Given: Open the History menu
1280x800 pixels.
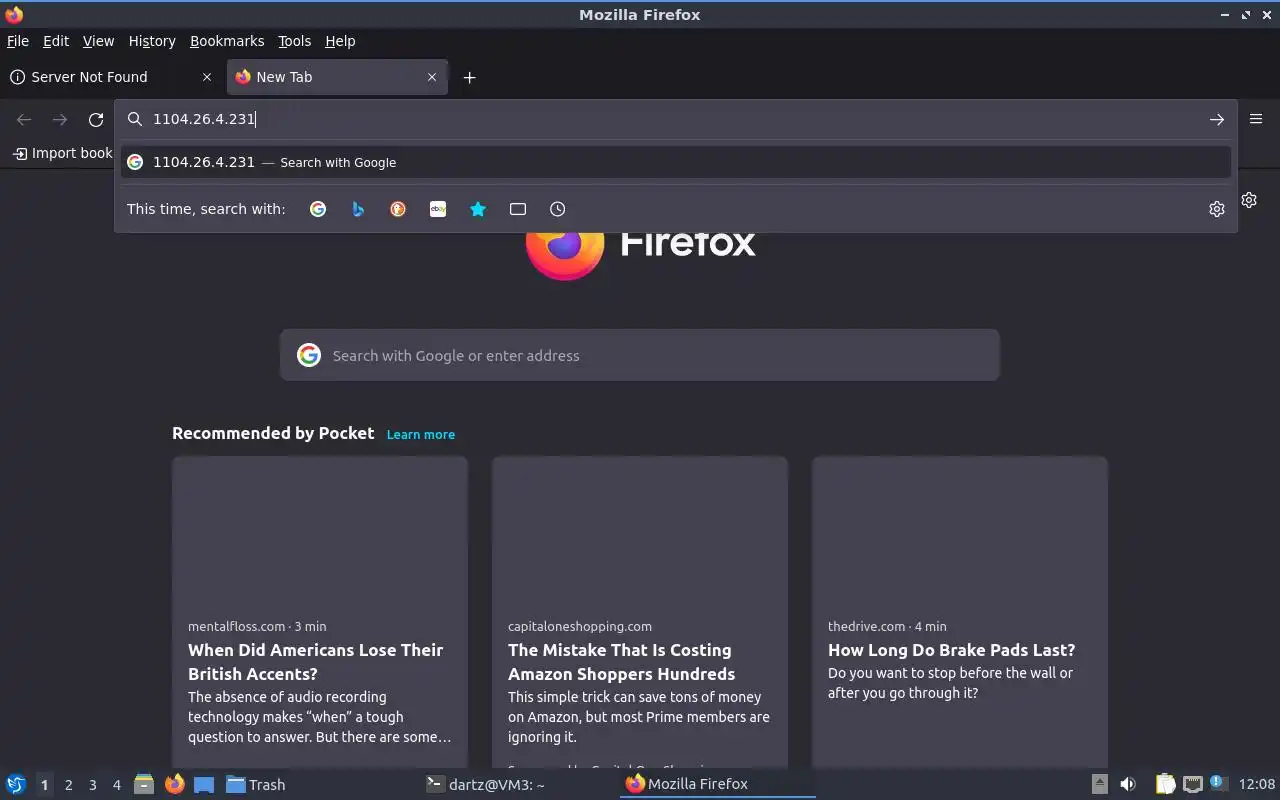Looking at the screenshot, I should (x=152, y=41).
